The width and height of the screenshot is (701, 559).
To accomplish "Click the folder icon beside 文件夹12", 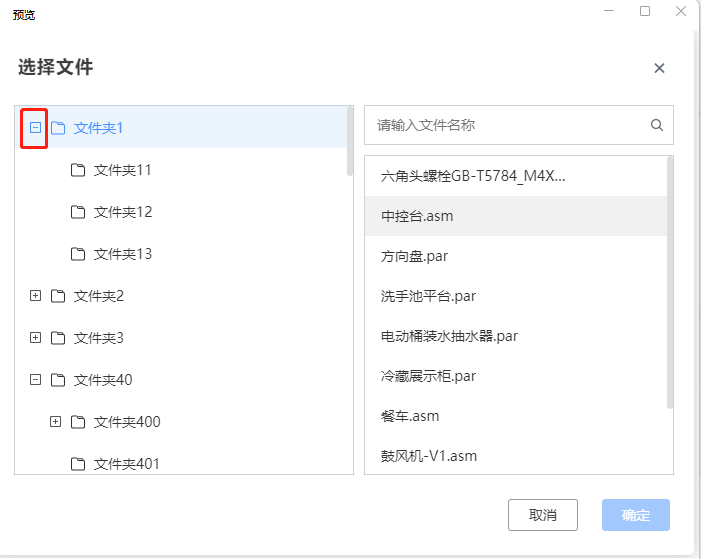I will pyautogui.click(x=78, y=212).
